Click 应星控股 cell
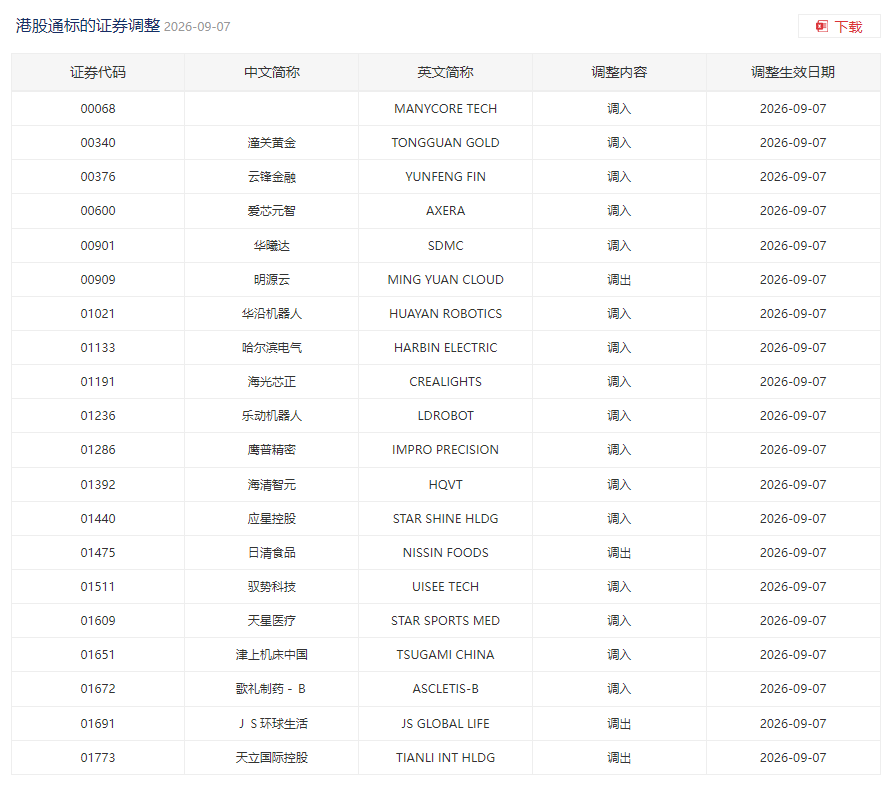The height and width of the screenshot is (785, 895). coord(272,518)
